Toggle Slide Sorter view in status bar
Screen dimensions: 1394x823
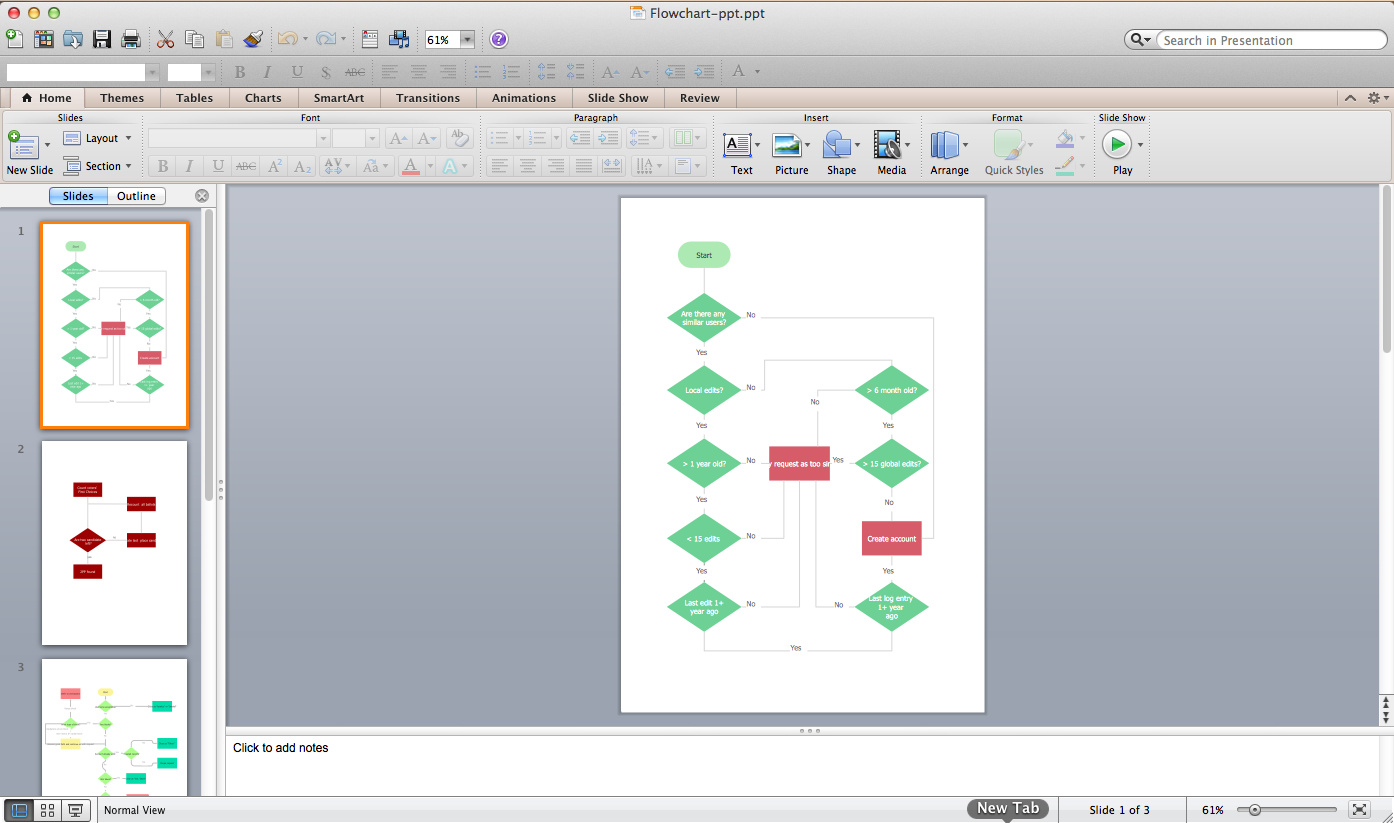tap(47, 811)
